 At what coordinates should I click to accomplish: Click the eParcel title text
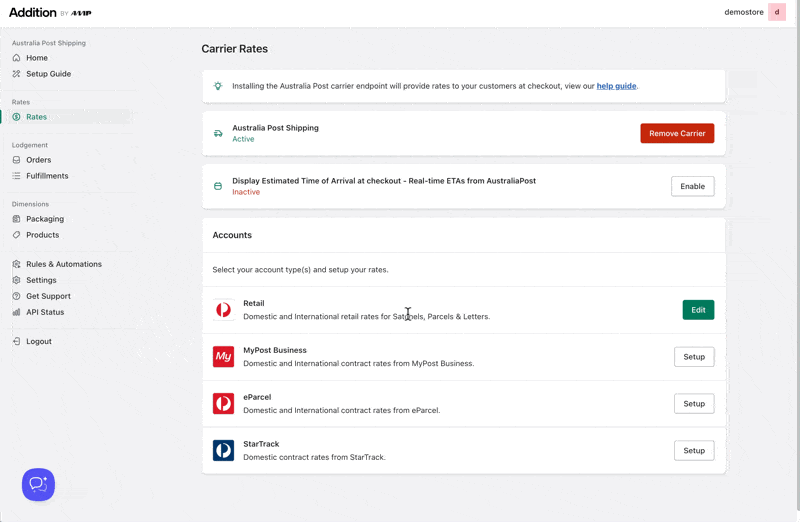click(x=257, y=397)
